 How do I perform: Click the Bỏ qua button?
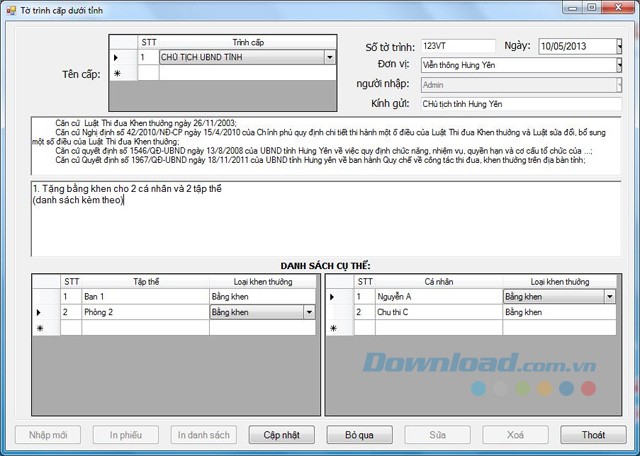(x=359, y=435)
